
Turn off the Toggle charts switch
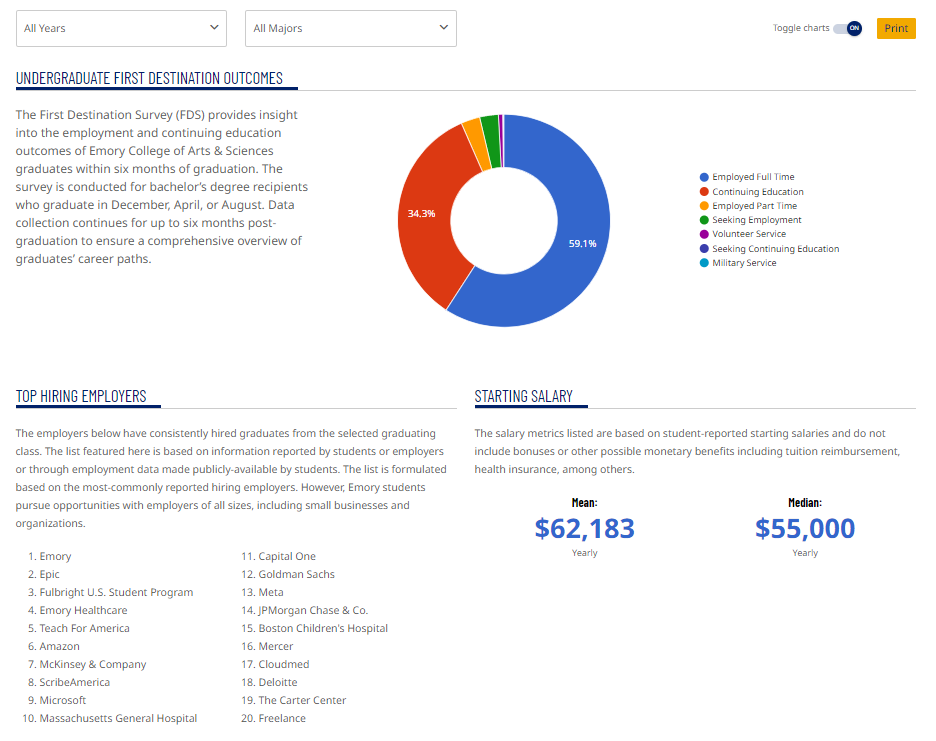[x=848, y=28]
